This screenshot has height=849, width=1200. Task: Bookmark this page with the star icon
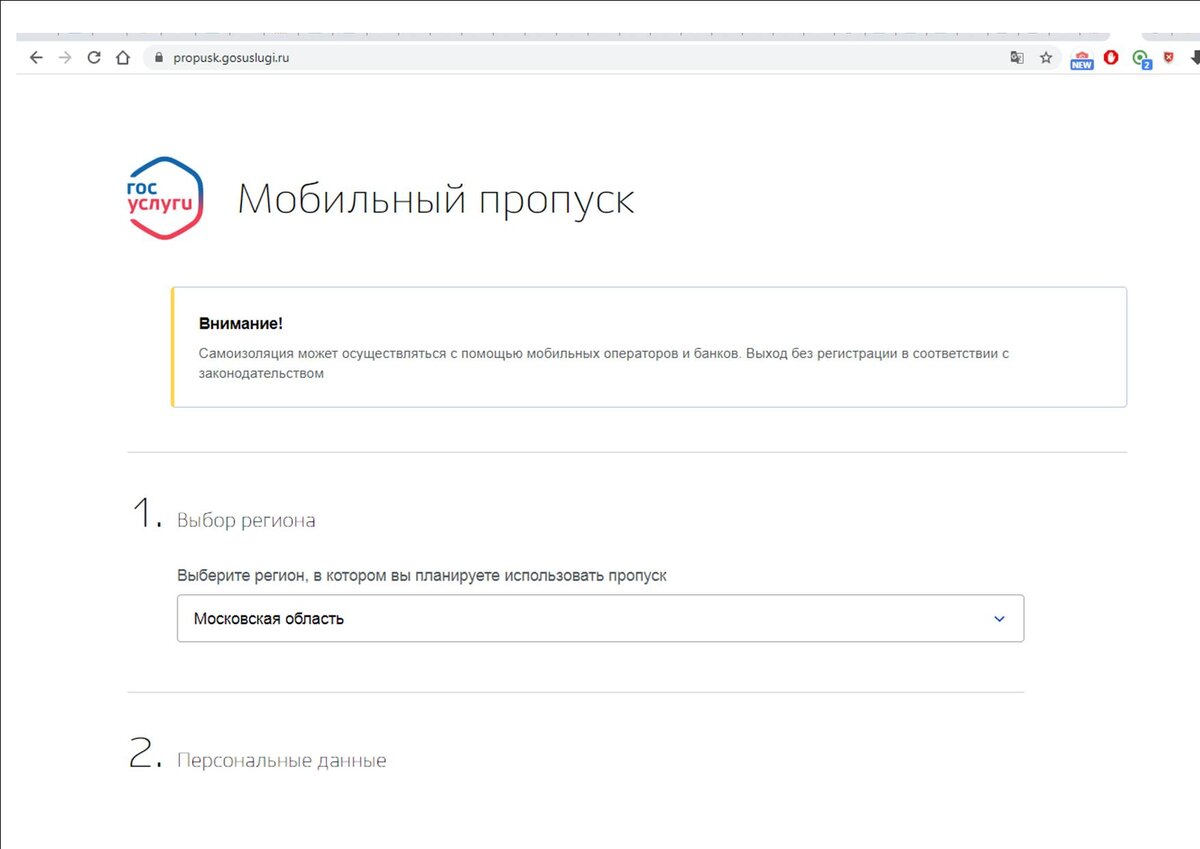[1046, 58]
